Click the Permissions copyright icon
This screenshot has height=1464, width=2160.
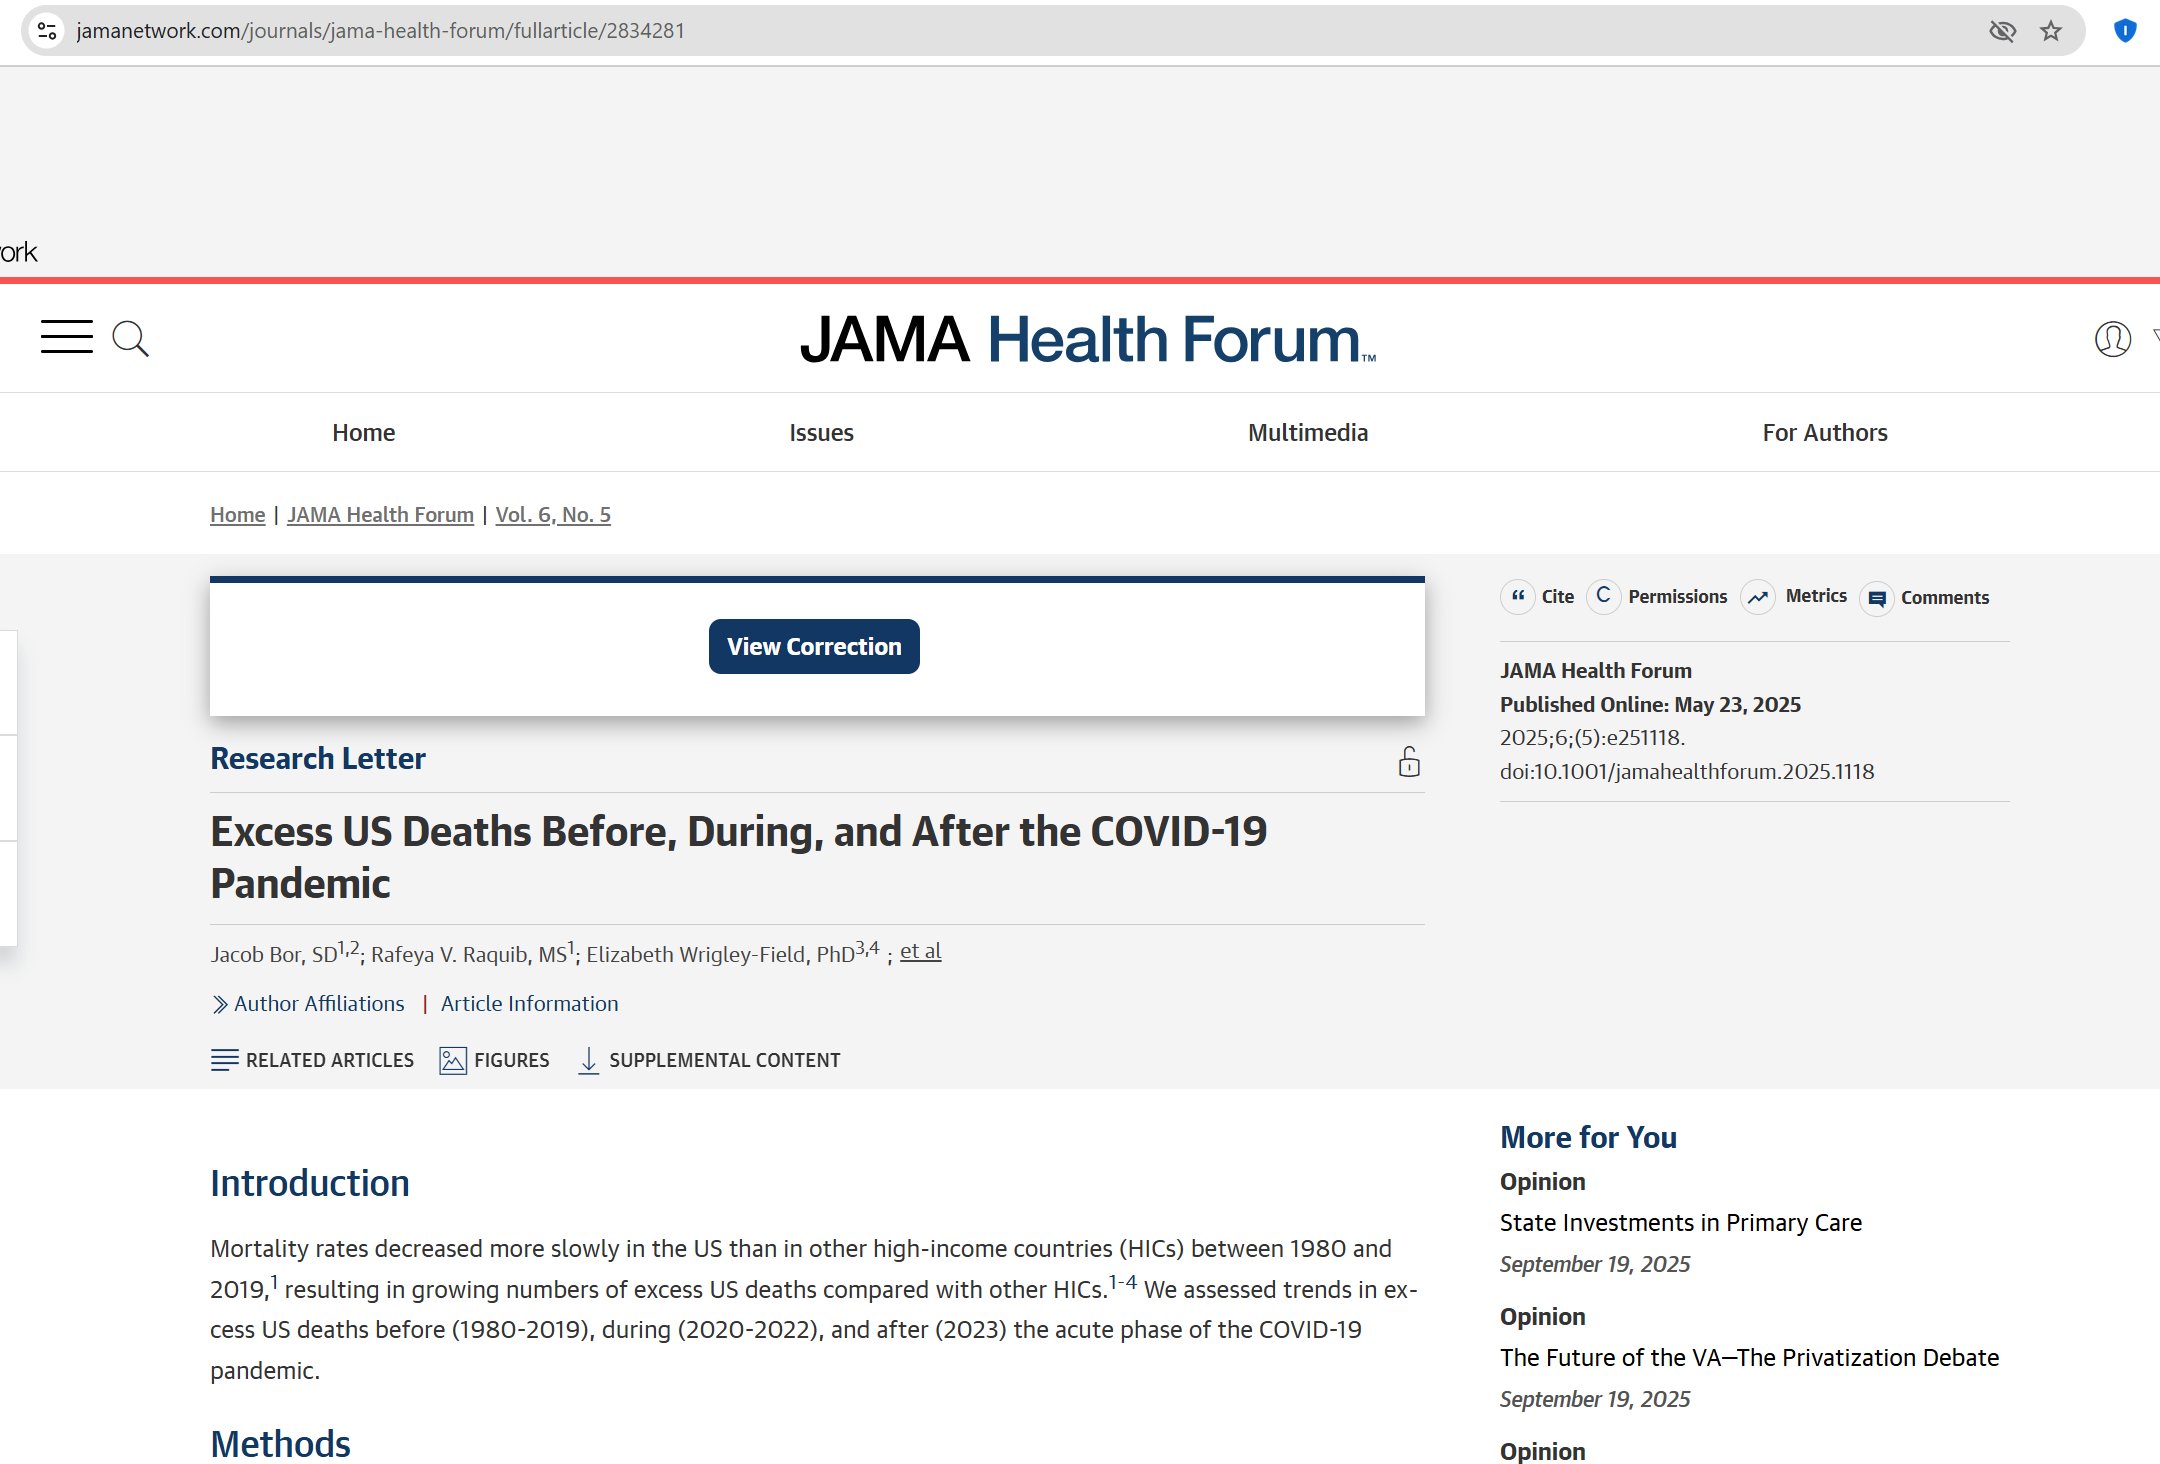click(x=1603, y=597)
